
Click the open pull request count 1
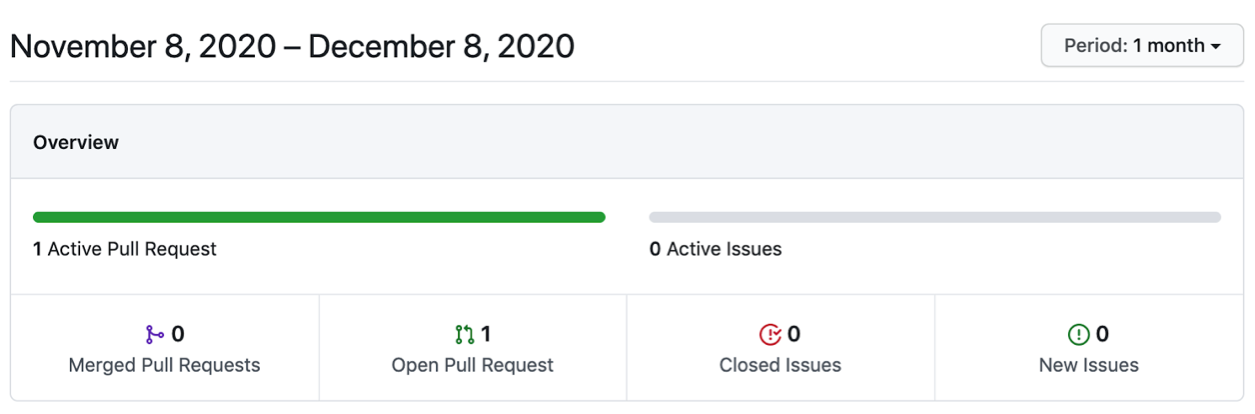click(x=486, y=334)
